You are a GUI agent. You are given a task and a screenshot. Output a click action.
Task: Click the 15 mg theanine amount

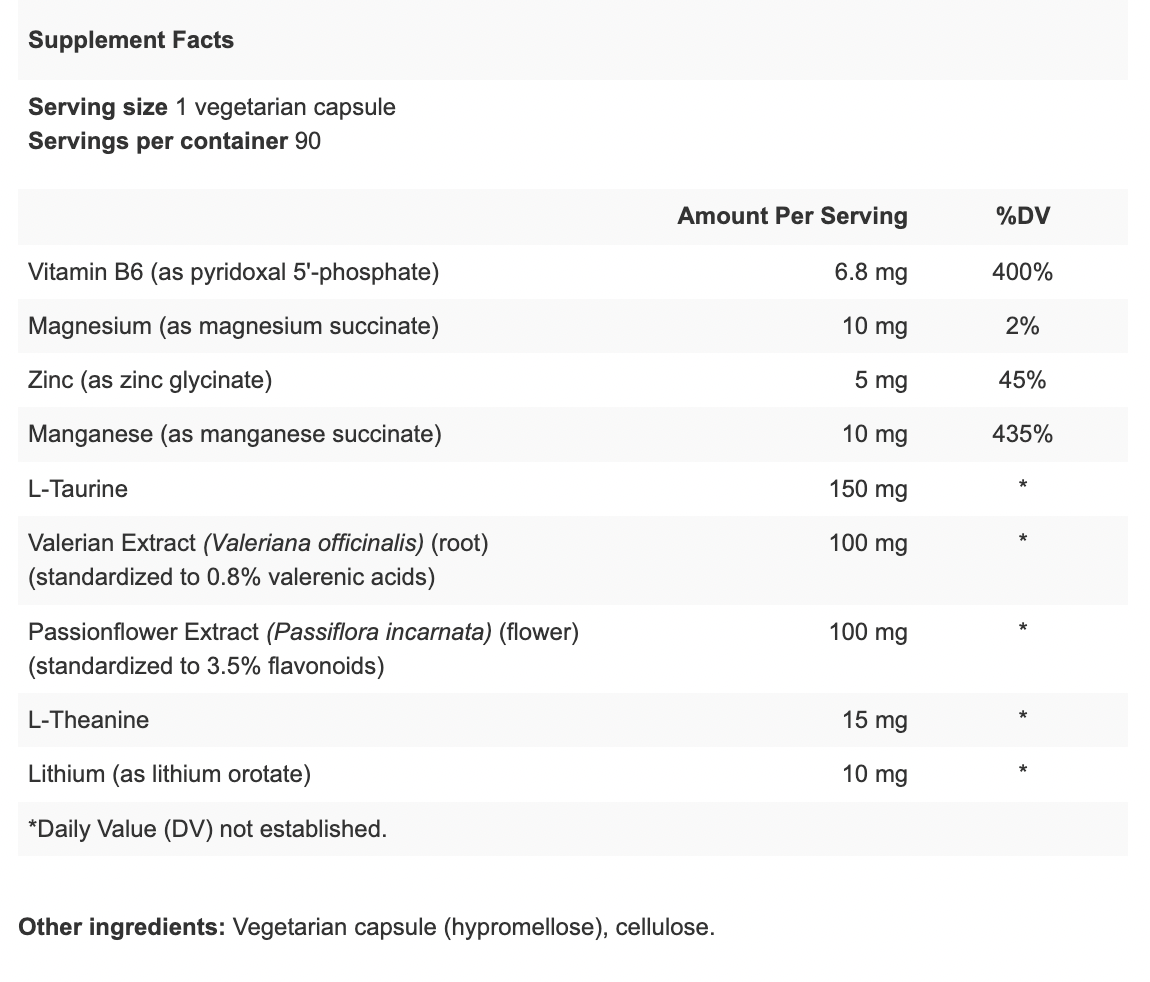(875, 719)
